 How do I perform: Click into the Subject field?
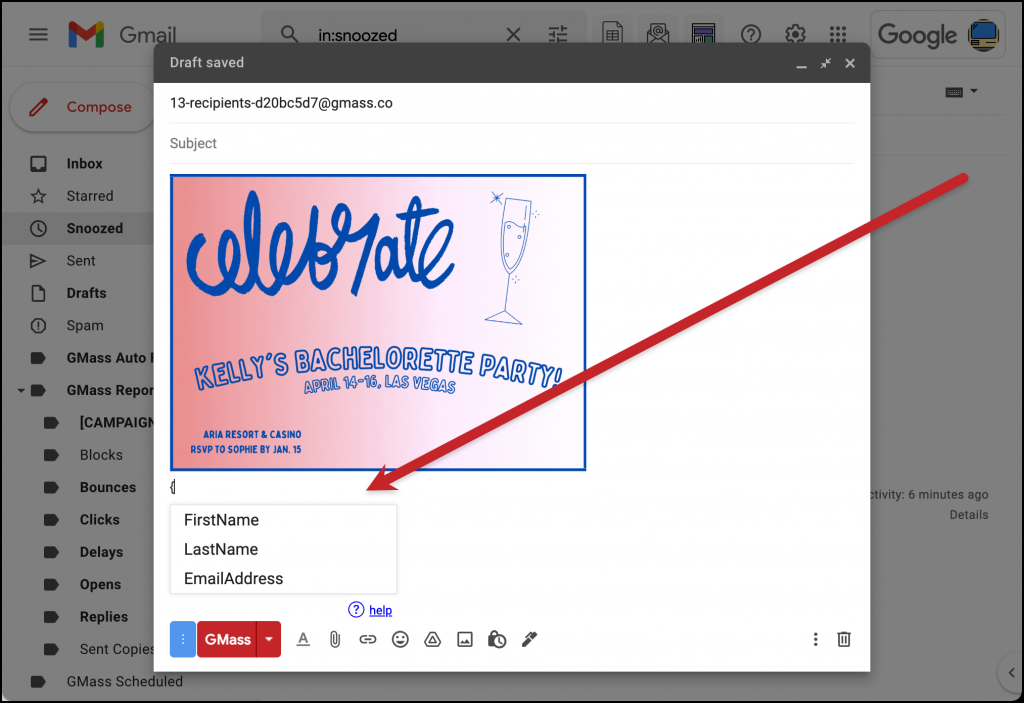click(510, 143)
